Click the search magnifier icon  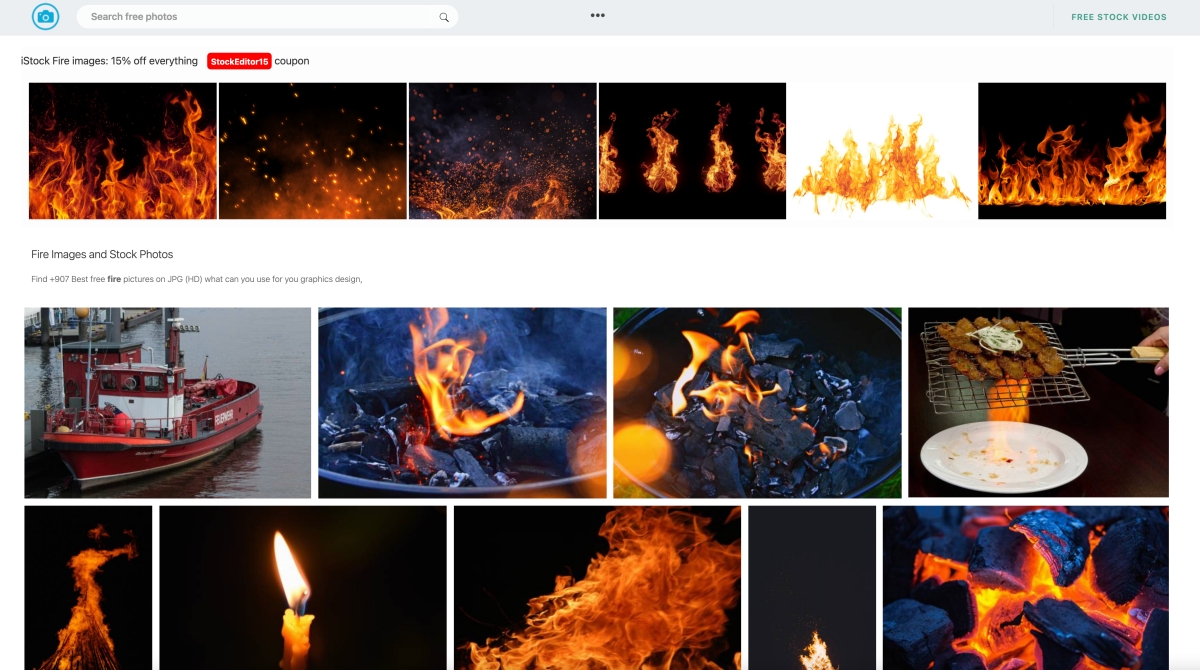(444, 17)
